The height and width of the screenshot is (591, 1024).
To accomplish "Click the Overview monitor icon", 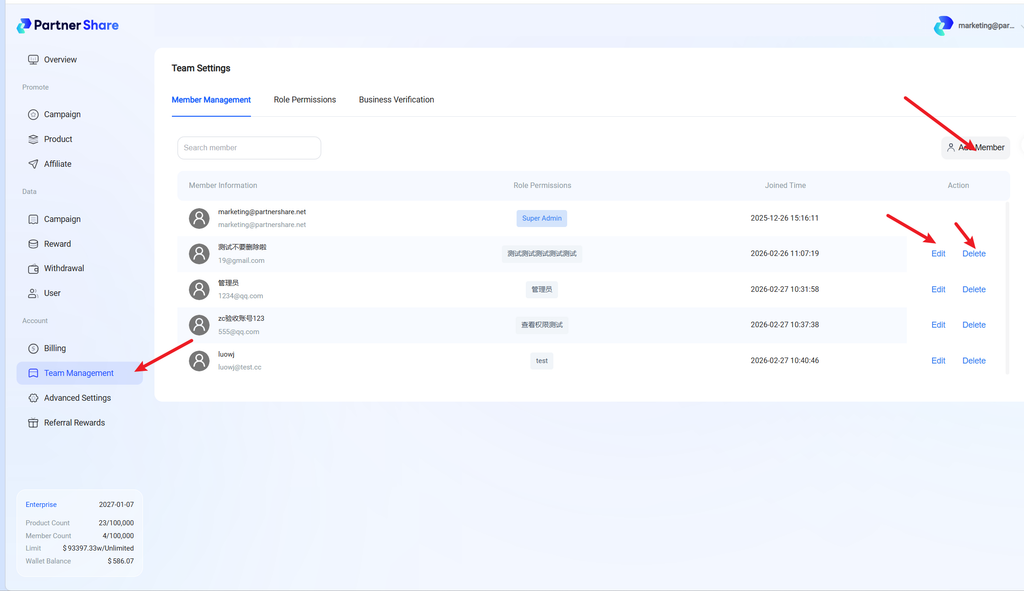I will click(33, 59).
